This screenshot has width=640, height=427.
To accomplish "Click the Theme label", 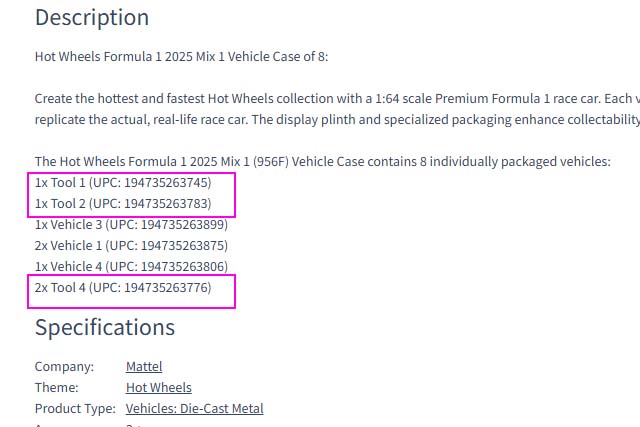I will pyautogui.click(x=57, y=387).
